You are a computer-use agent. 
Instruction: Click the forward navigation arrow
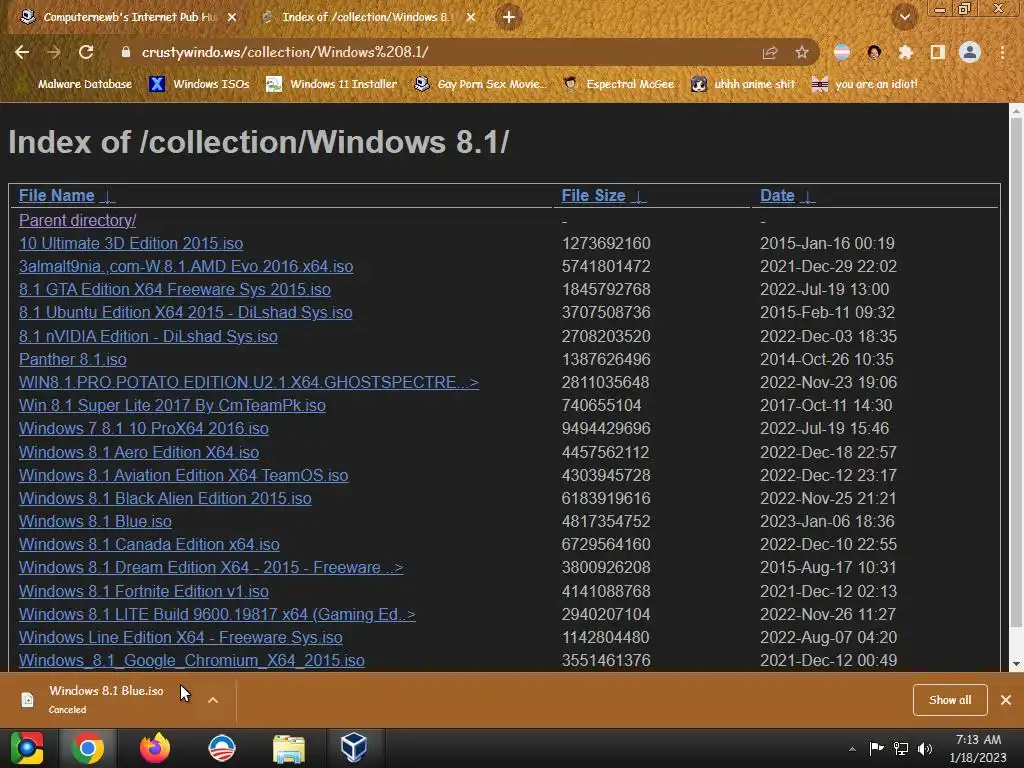pyautogui.click(x=54, y=52)
